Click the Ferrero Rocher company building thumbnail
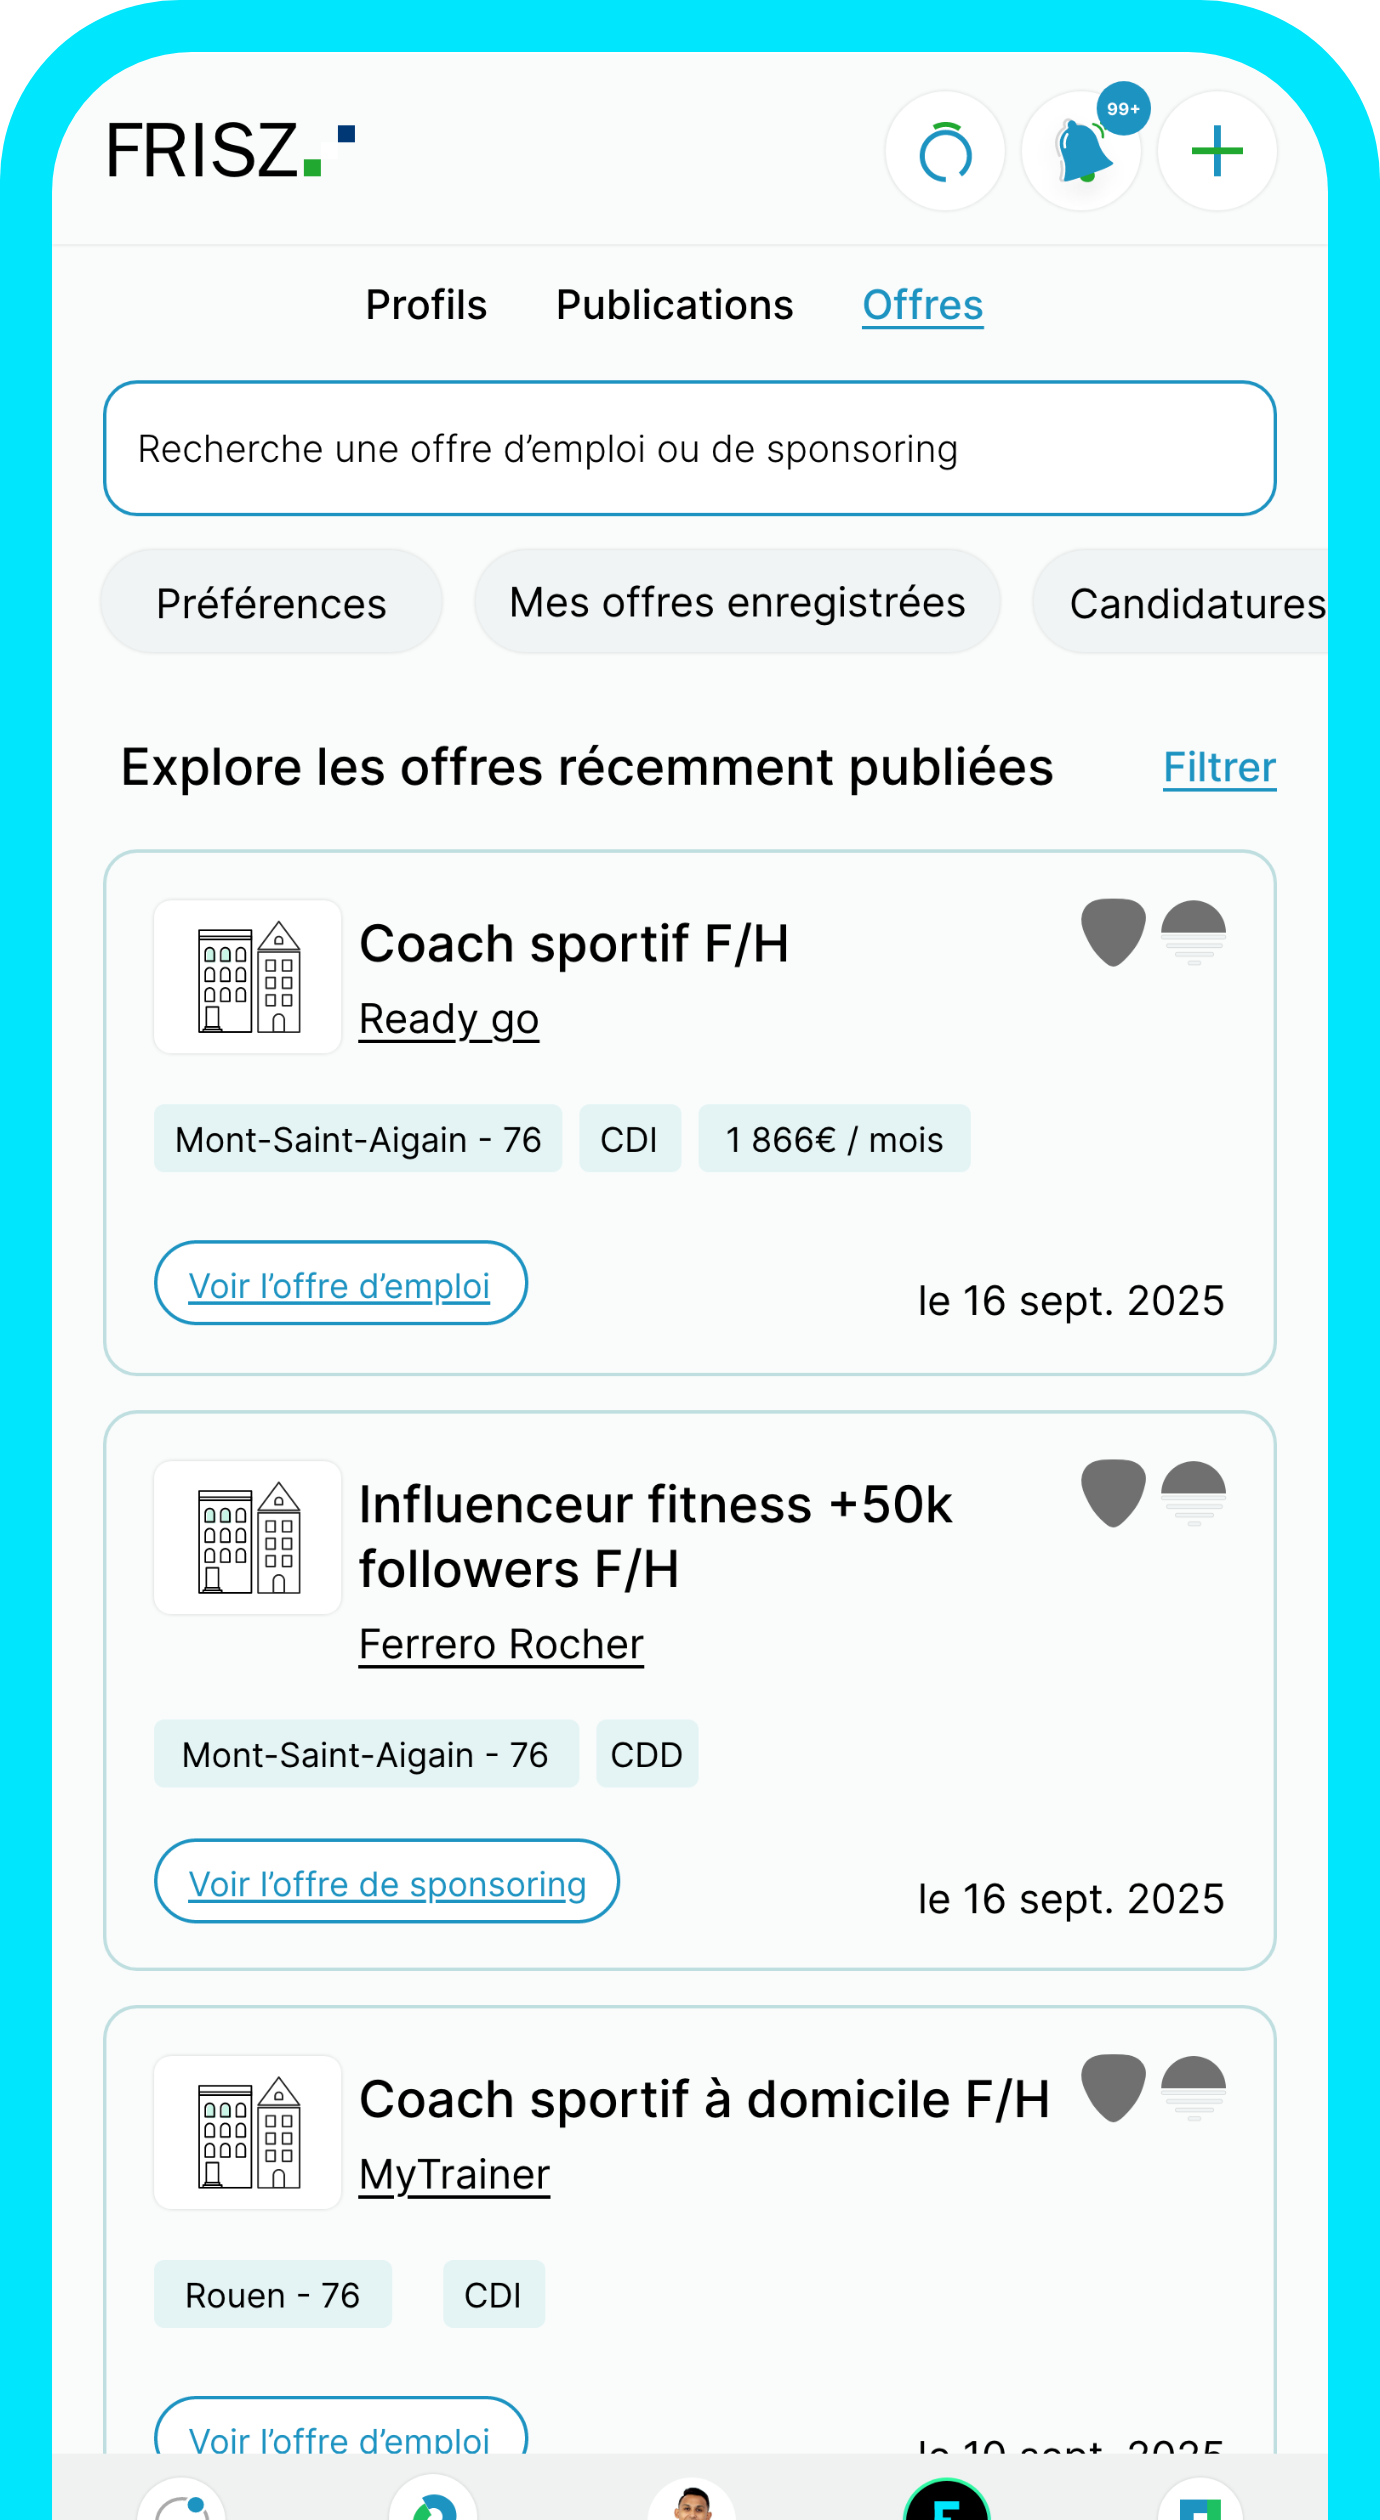Viewport: 1380px width, 2520px height. click(x=248, y=1538)
